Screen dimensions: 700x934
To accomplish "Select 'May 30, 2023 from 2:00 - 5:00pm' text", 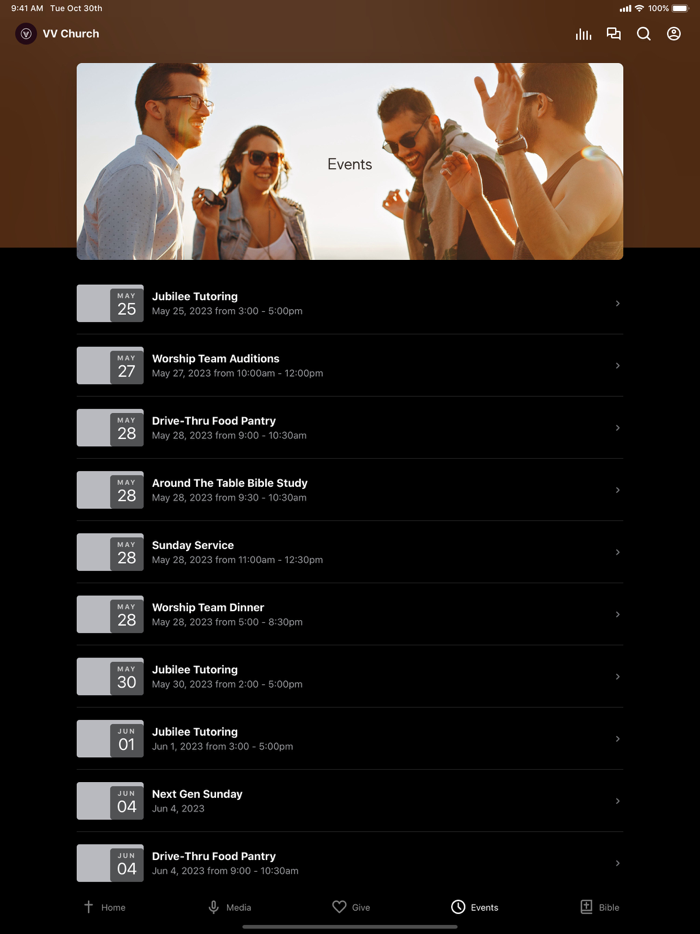I will coord(227,684).
